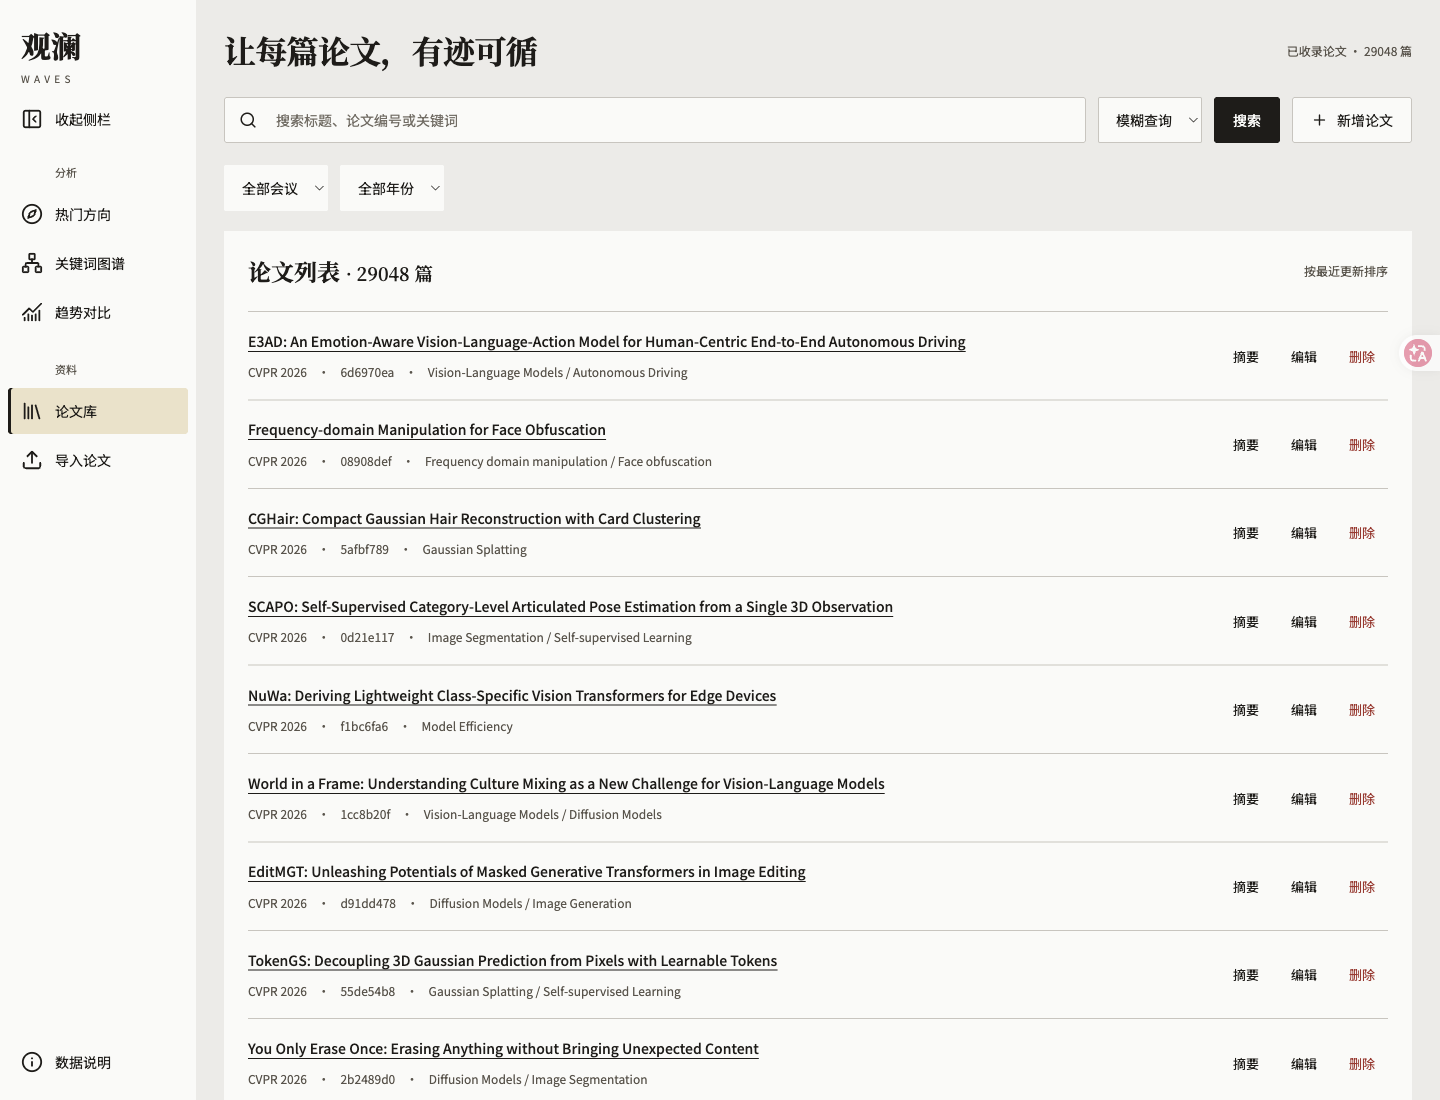Open 趋势对比 sidebar item
1440x1100 pixels.
click(98, 312)
